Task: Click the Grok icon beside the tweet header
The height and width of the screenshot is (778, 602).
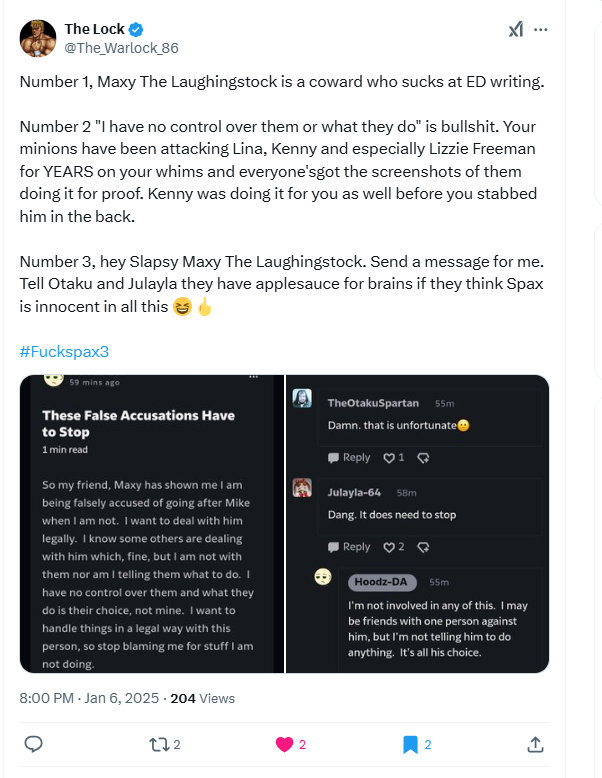Action: pyautogui.click(x=515, y=30)
